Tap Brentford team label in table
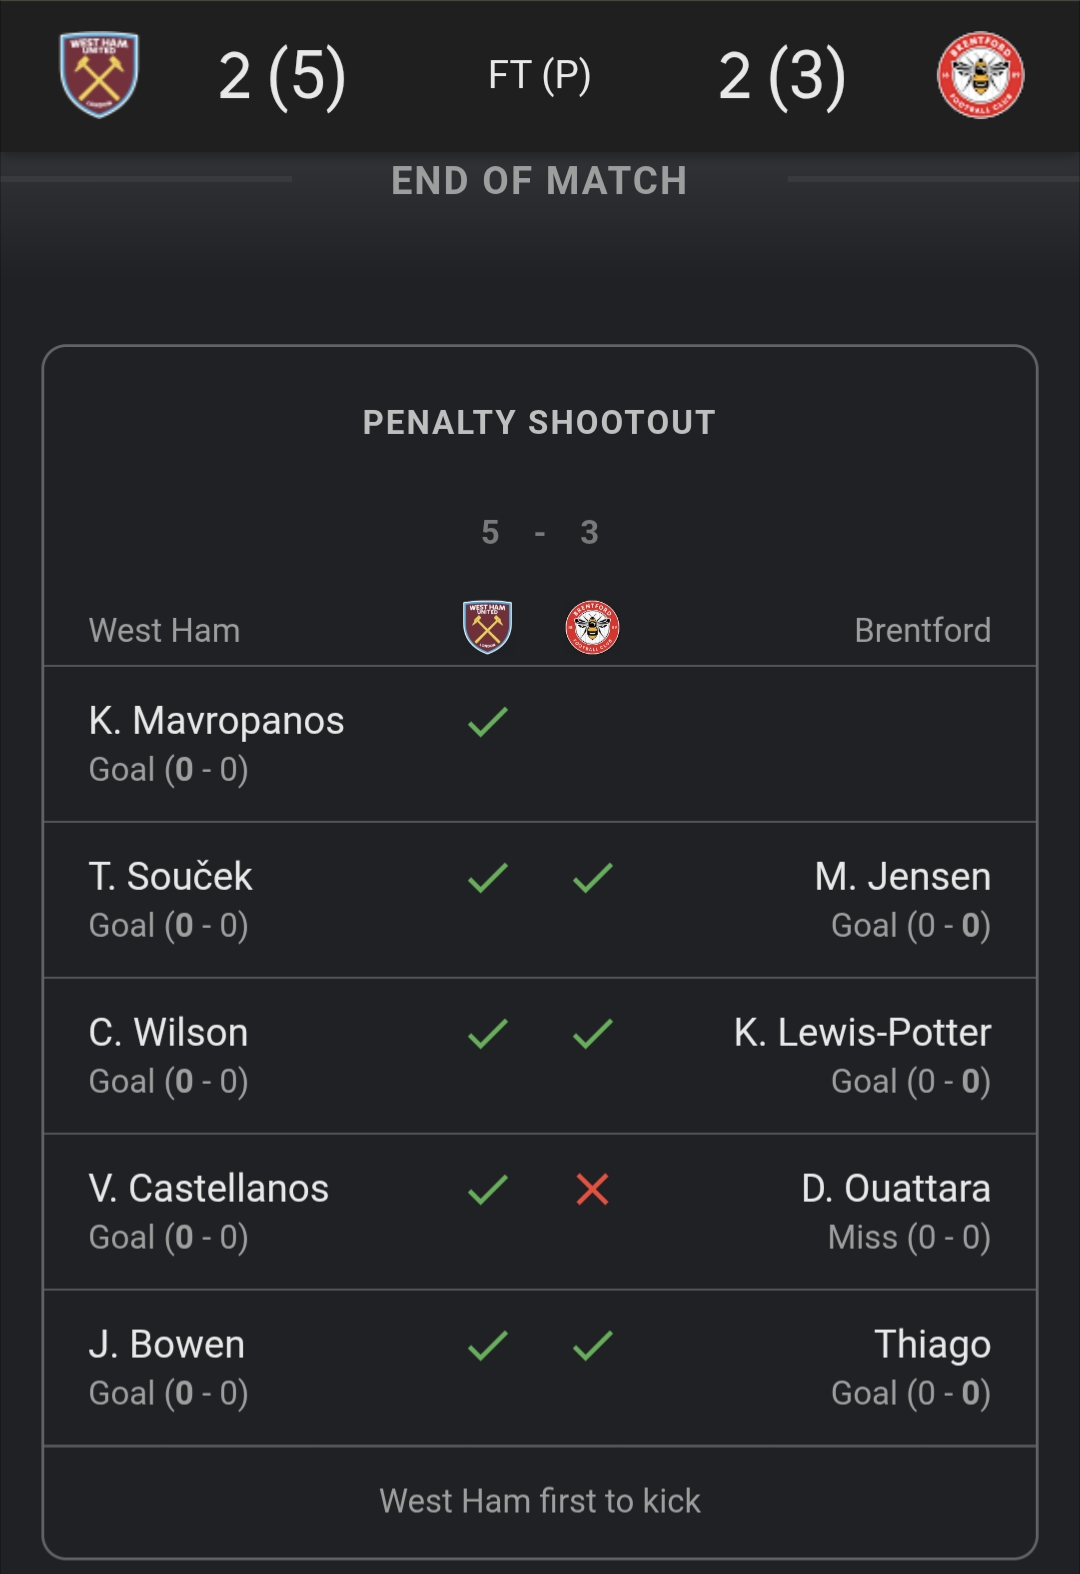The width and height of the screenshot is (1080, 1574). 922,631
